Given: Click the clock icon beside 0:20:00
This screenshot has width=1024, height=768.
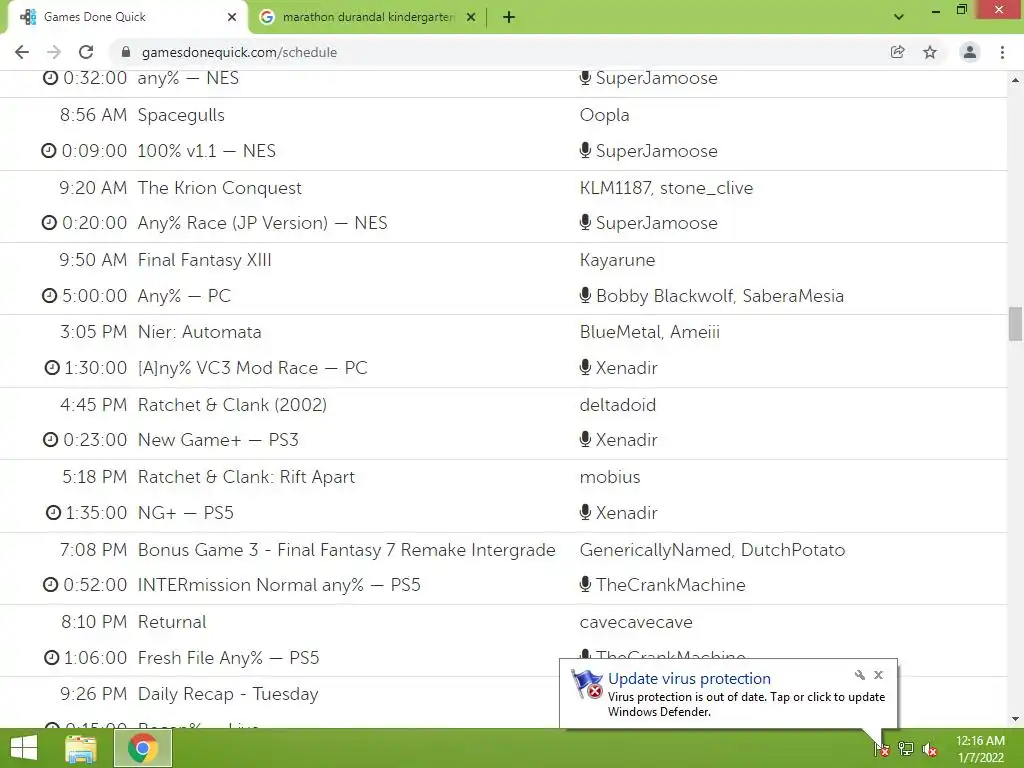Looking at the screenshot, I should pos(49,223).
